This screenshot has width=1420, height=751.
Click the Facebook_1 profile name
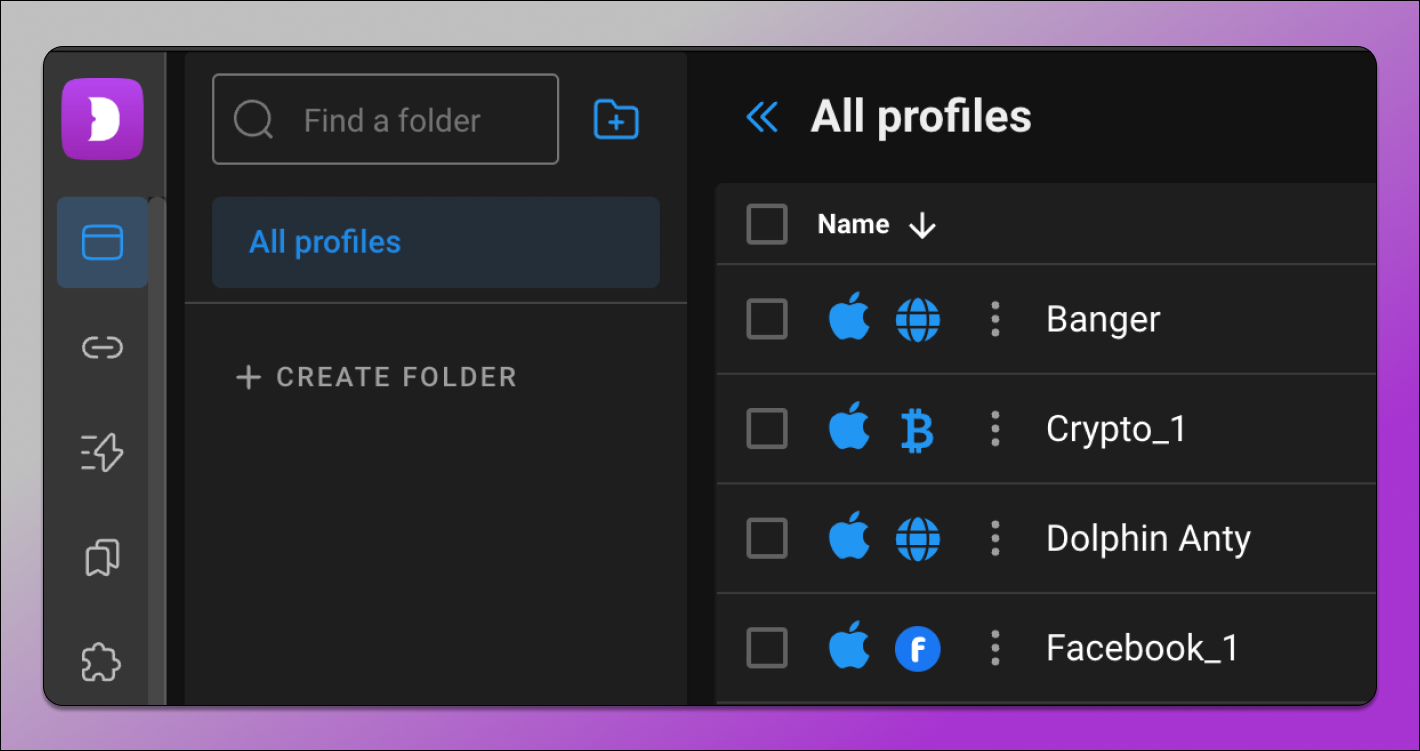coord(1142,649)
